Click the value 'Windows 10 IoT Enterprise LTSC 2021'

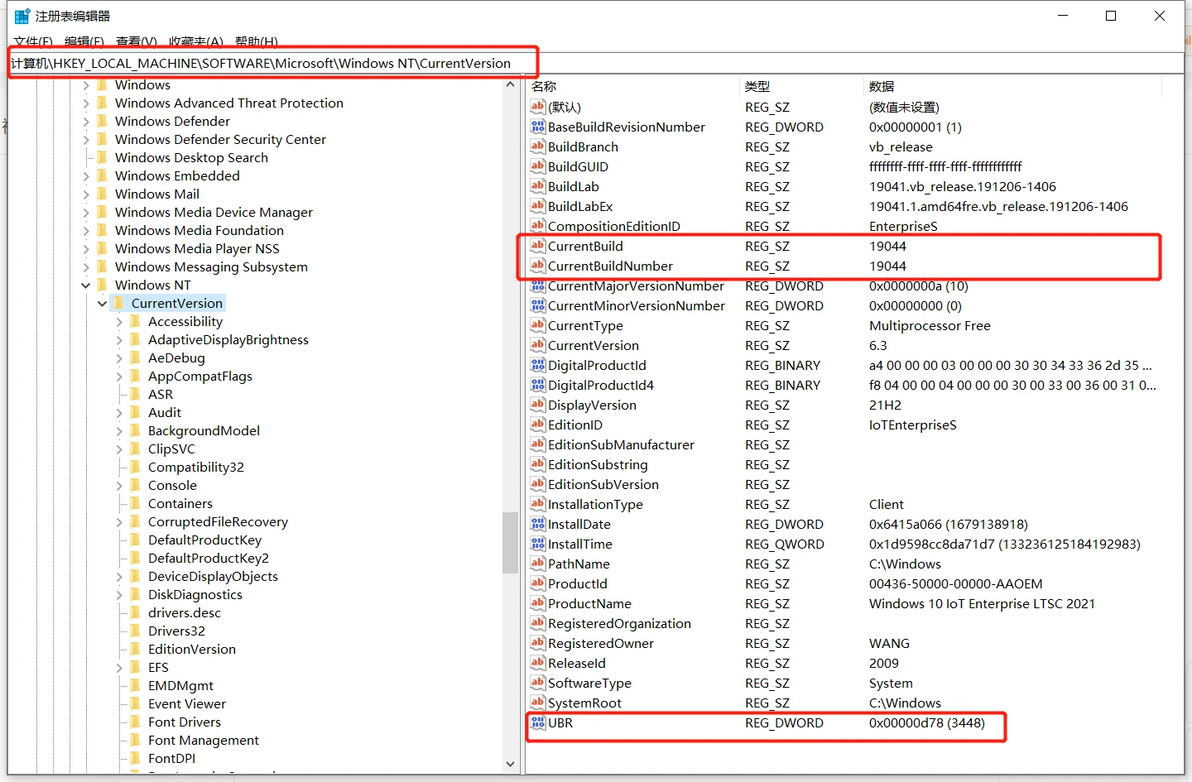pos(982,603)
